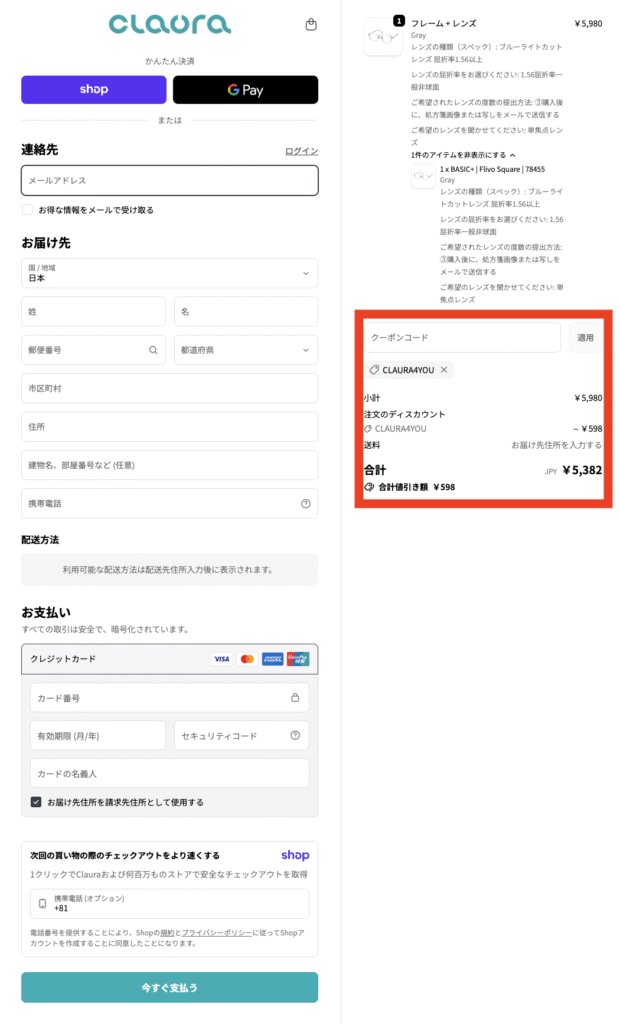The height and width of the screenshot is (1024, 620).
Task: Pay with Shop Pay button
Action: [94, 90]
